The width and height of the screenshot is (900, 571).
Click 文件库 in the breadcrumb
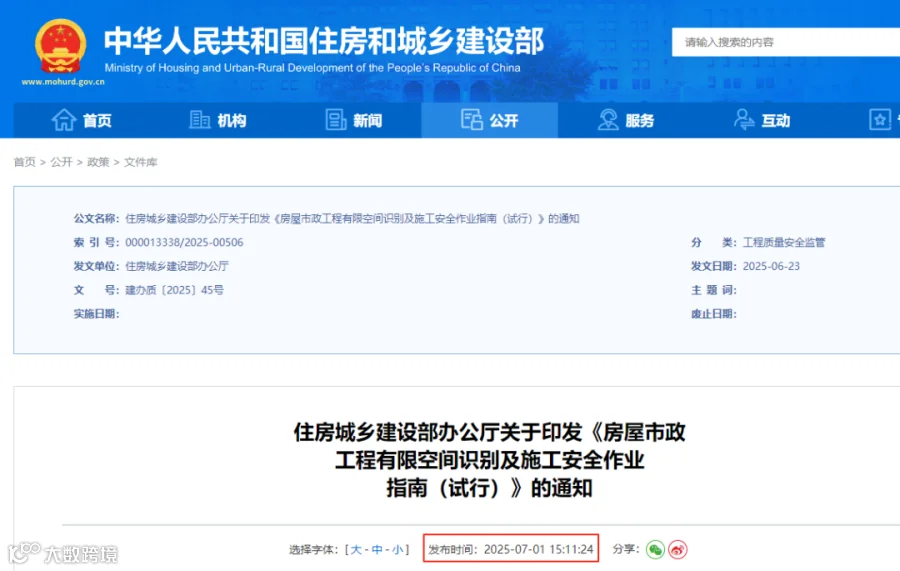point(141,162)
